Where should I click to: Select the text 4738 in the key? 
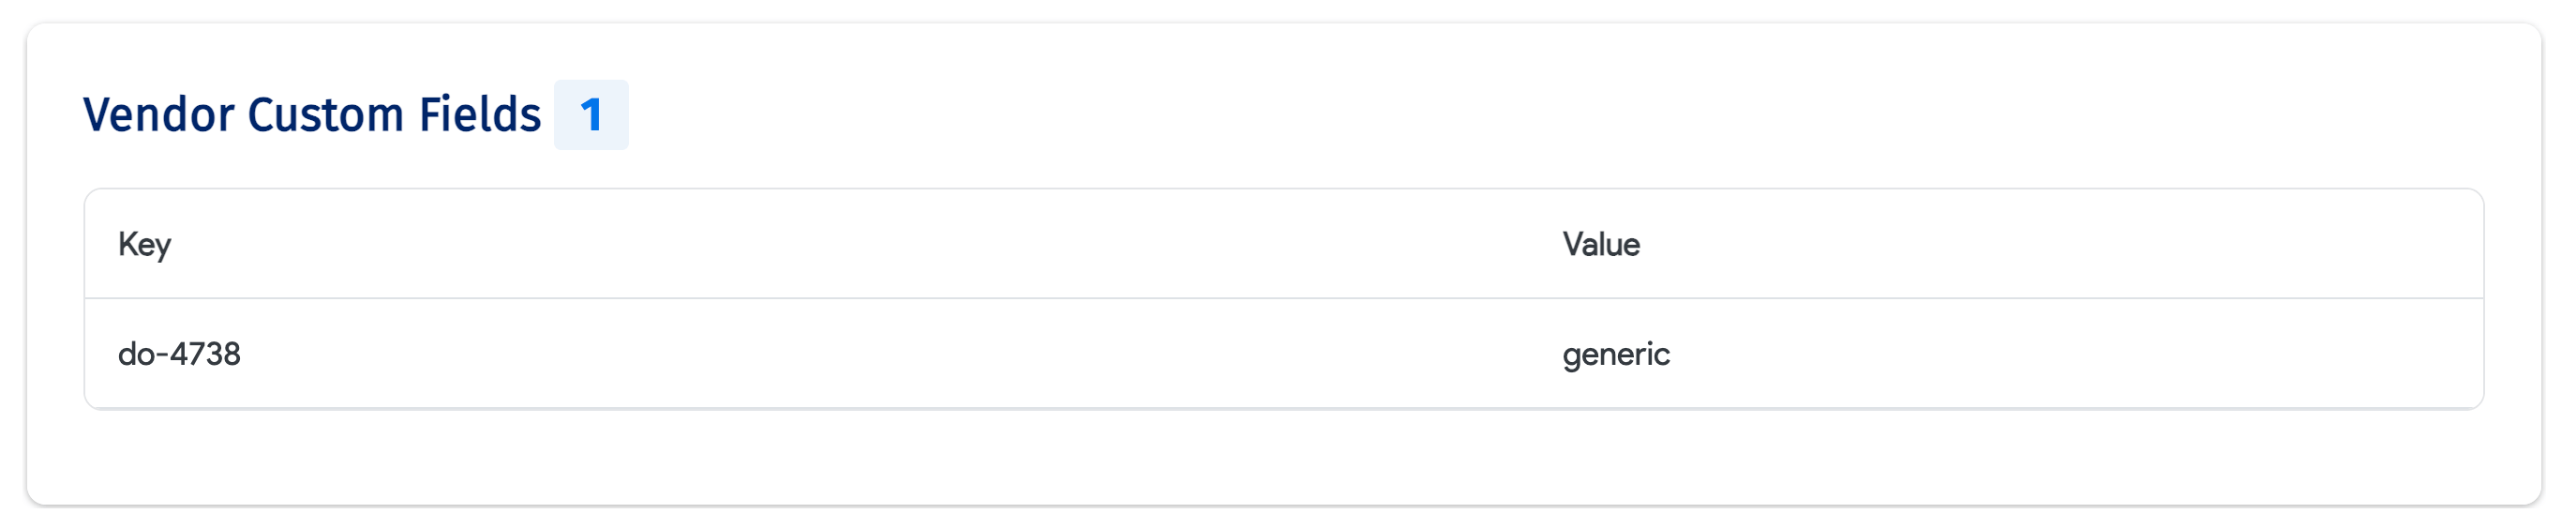point(205,354)
